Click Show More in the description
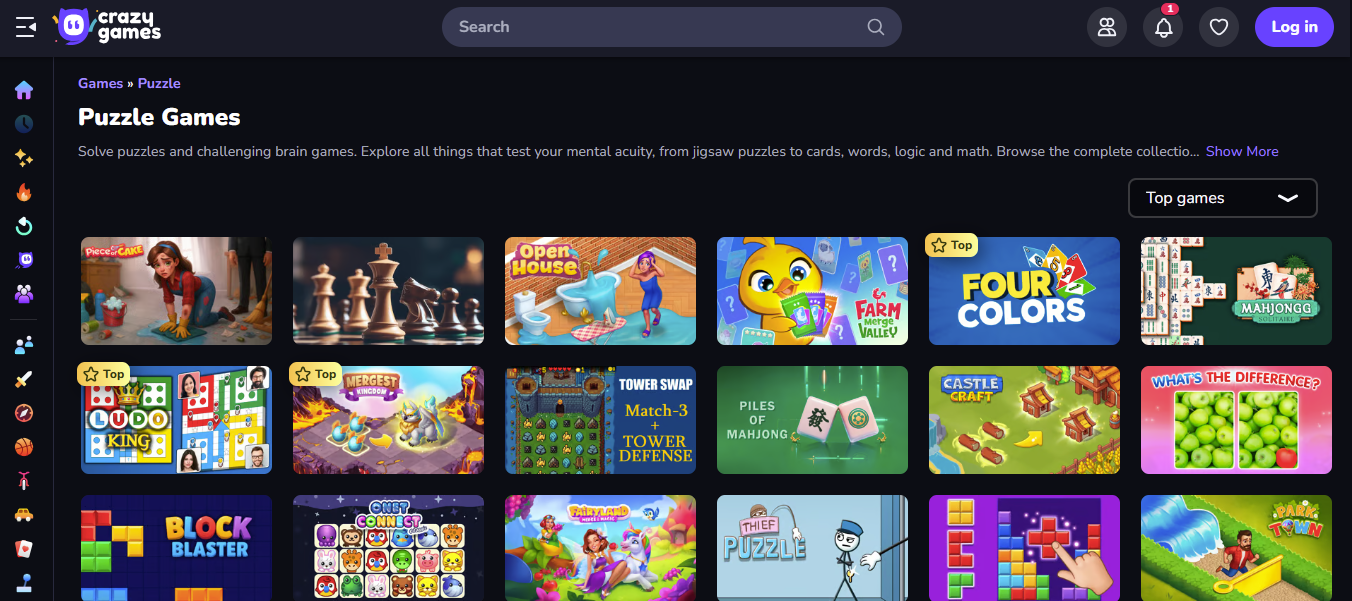 pyautogui.click(x=1242, y=151)
